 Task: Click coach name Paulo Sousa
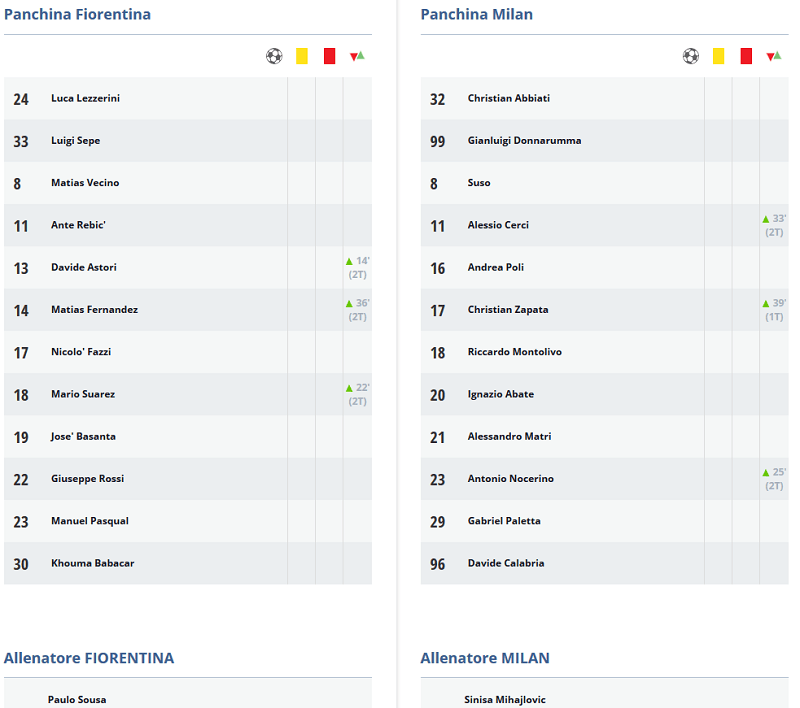tap(77, 699)
